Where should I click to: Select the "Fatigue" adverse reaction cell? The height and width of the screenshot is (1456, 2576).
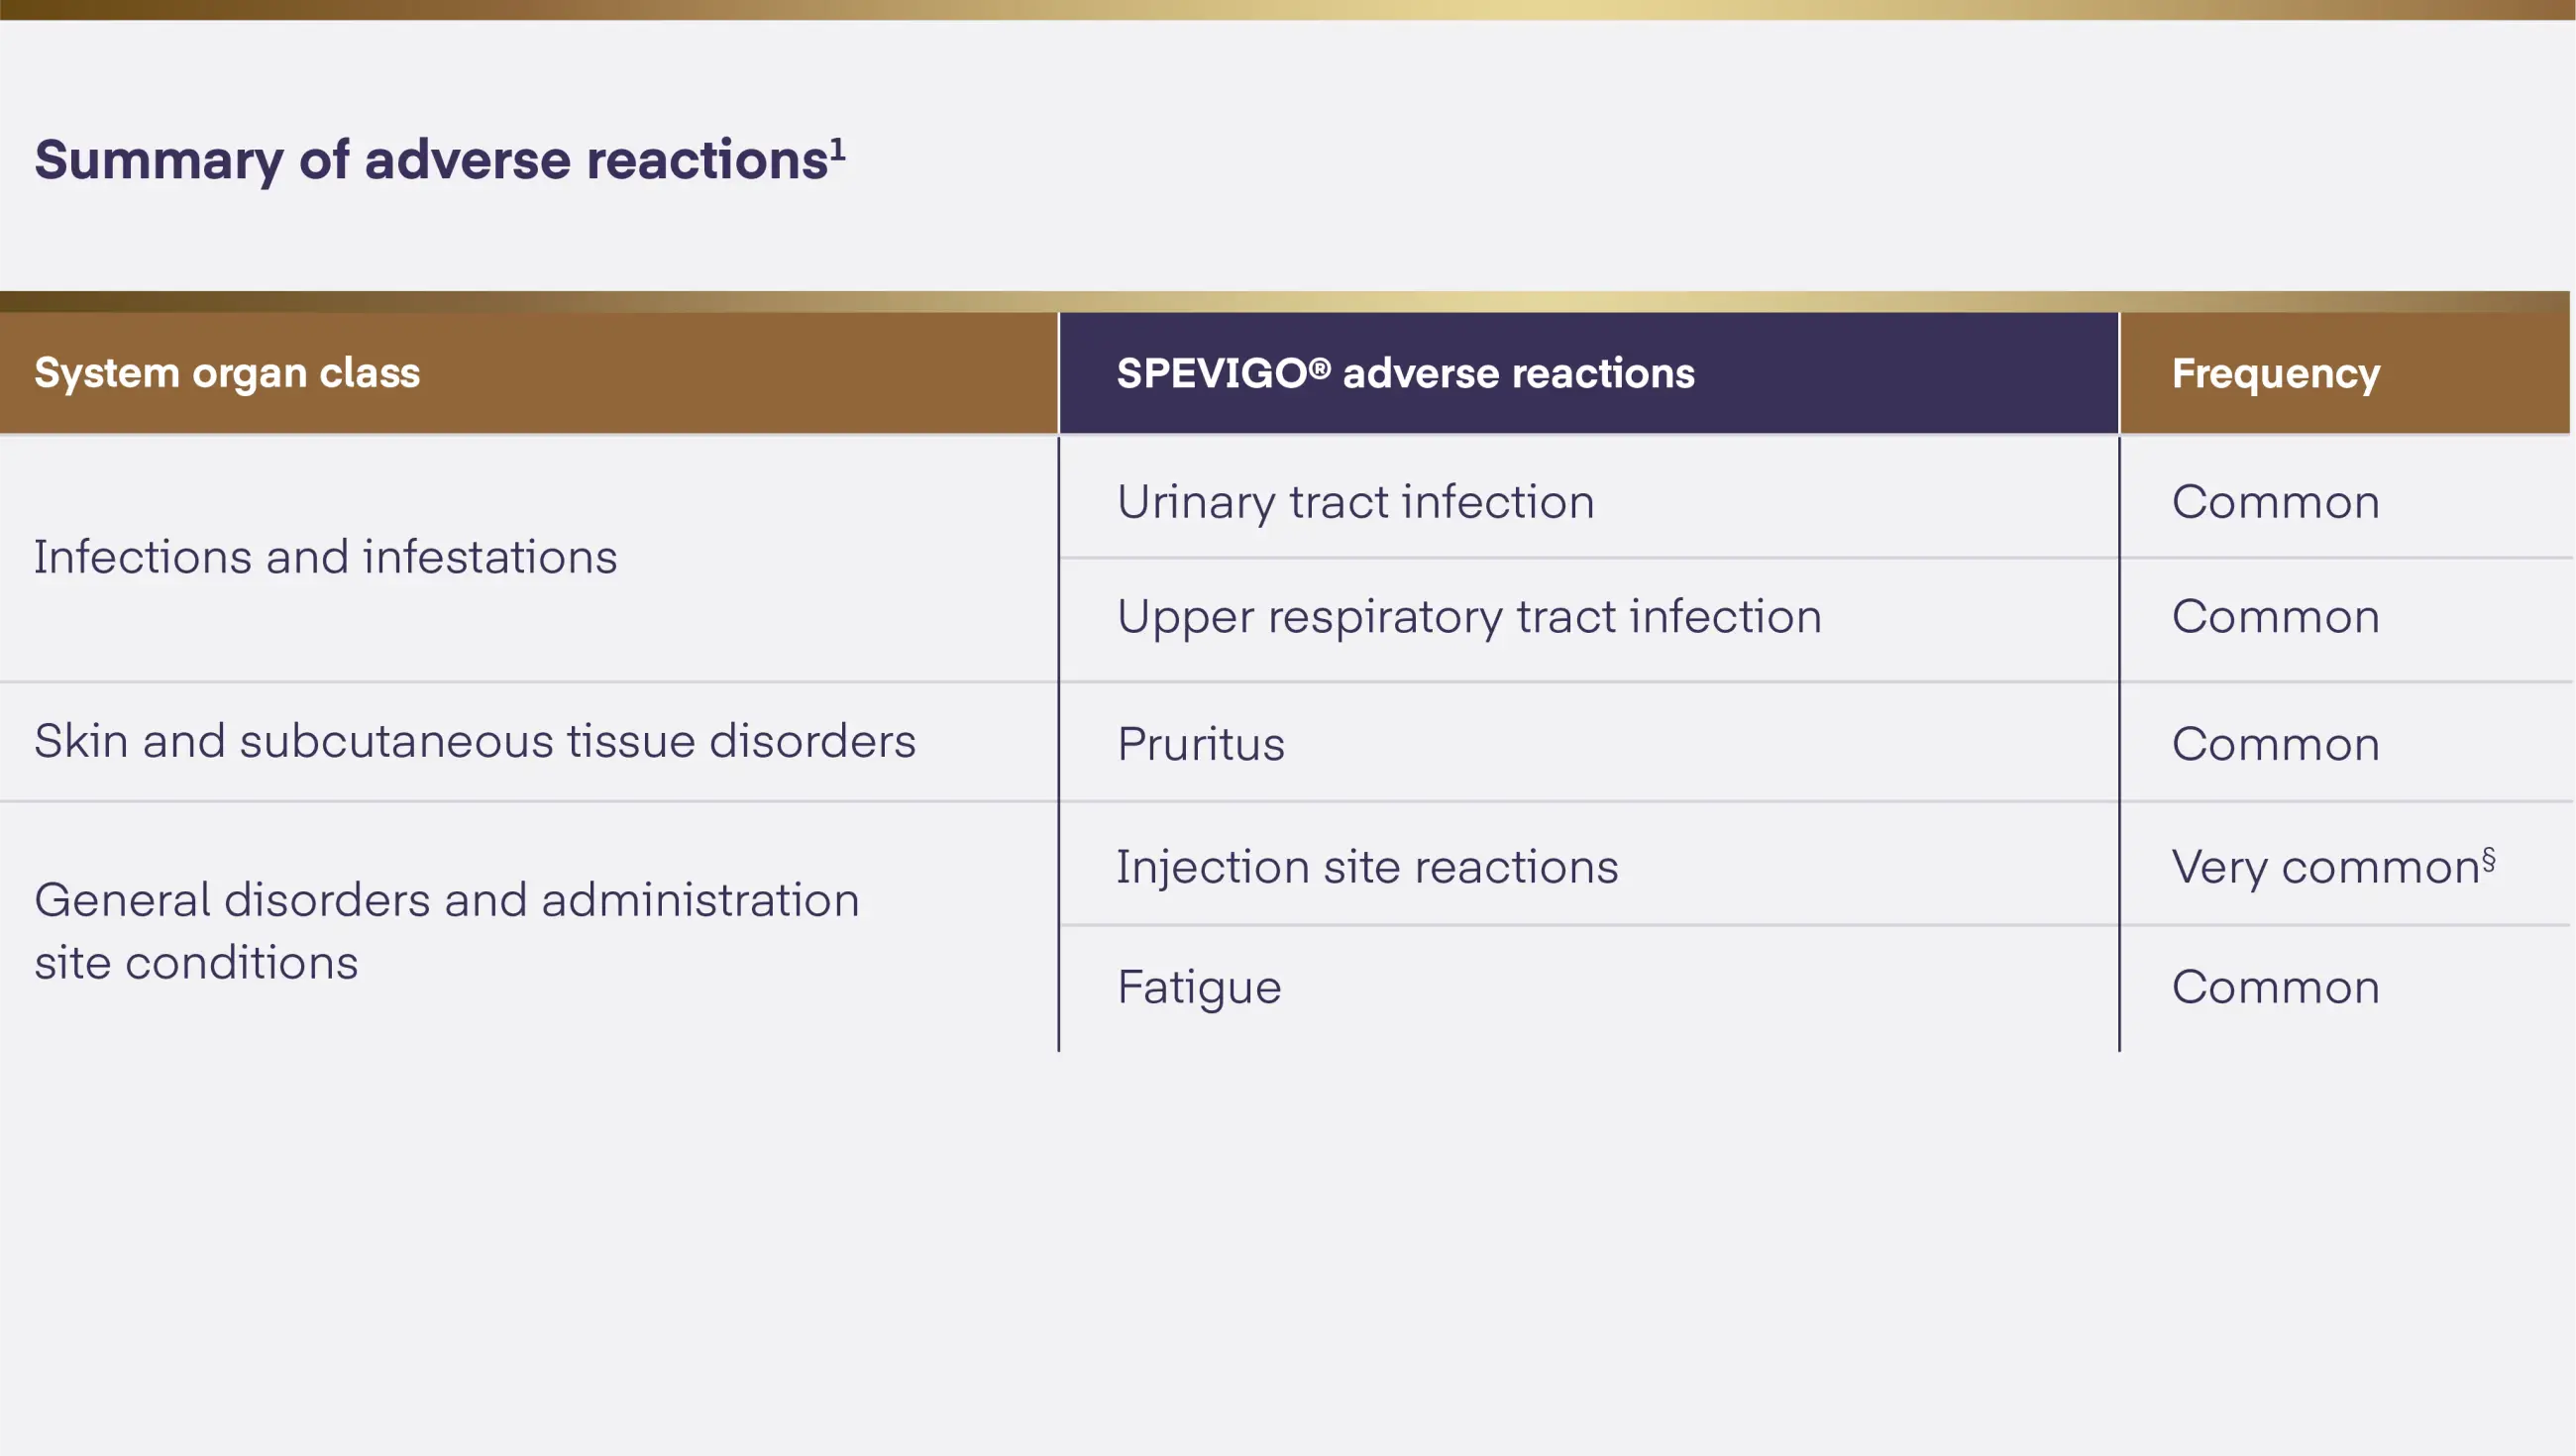(1199, 987)
